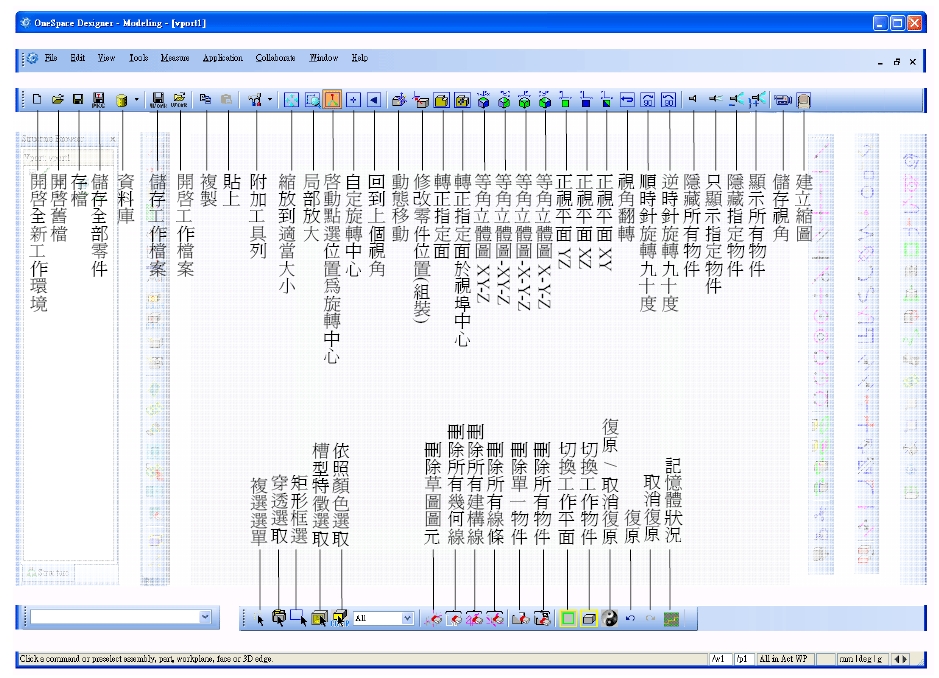Click the arrow pointer select-menu icon

(x=260, y=619)
